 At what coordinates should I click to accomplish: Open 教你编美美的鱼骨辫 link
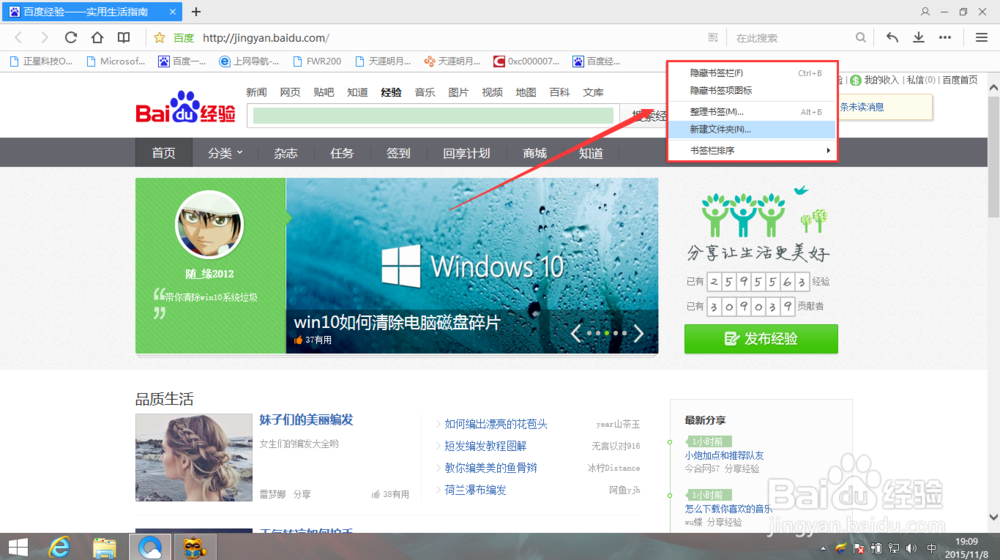pyautogui.click(x=490, y=468)
